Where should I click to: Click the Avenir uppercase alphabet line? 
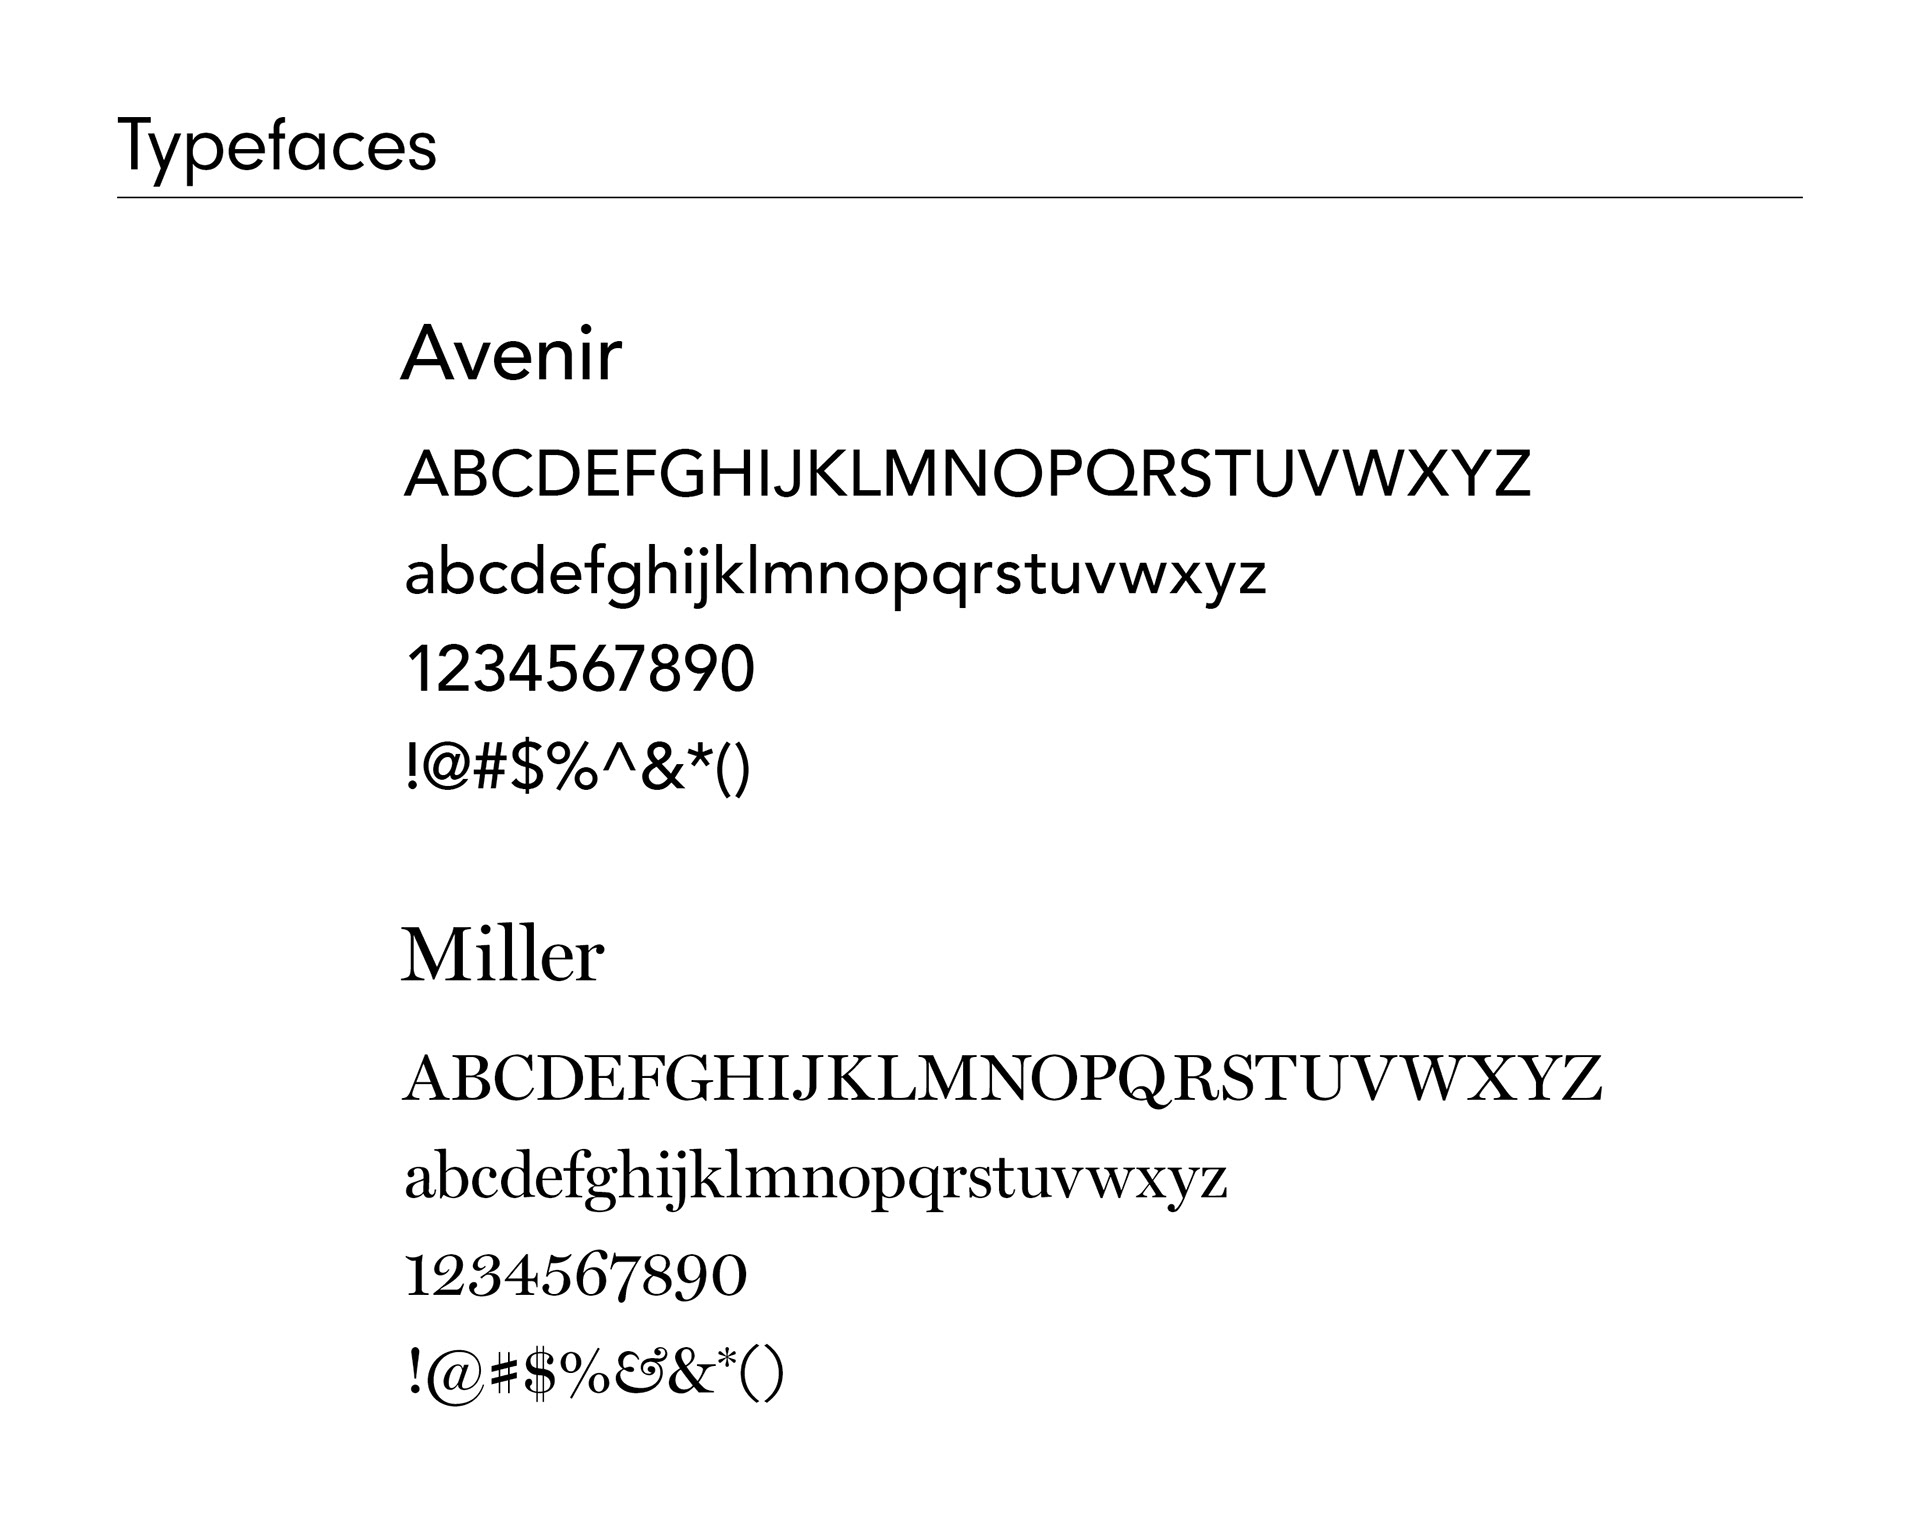point(967,474)
